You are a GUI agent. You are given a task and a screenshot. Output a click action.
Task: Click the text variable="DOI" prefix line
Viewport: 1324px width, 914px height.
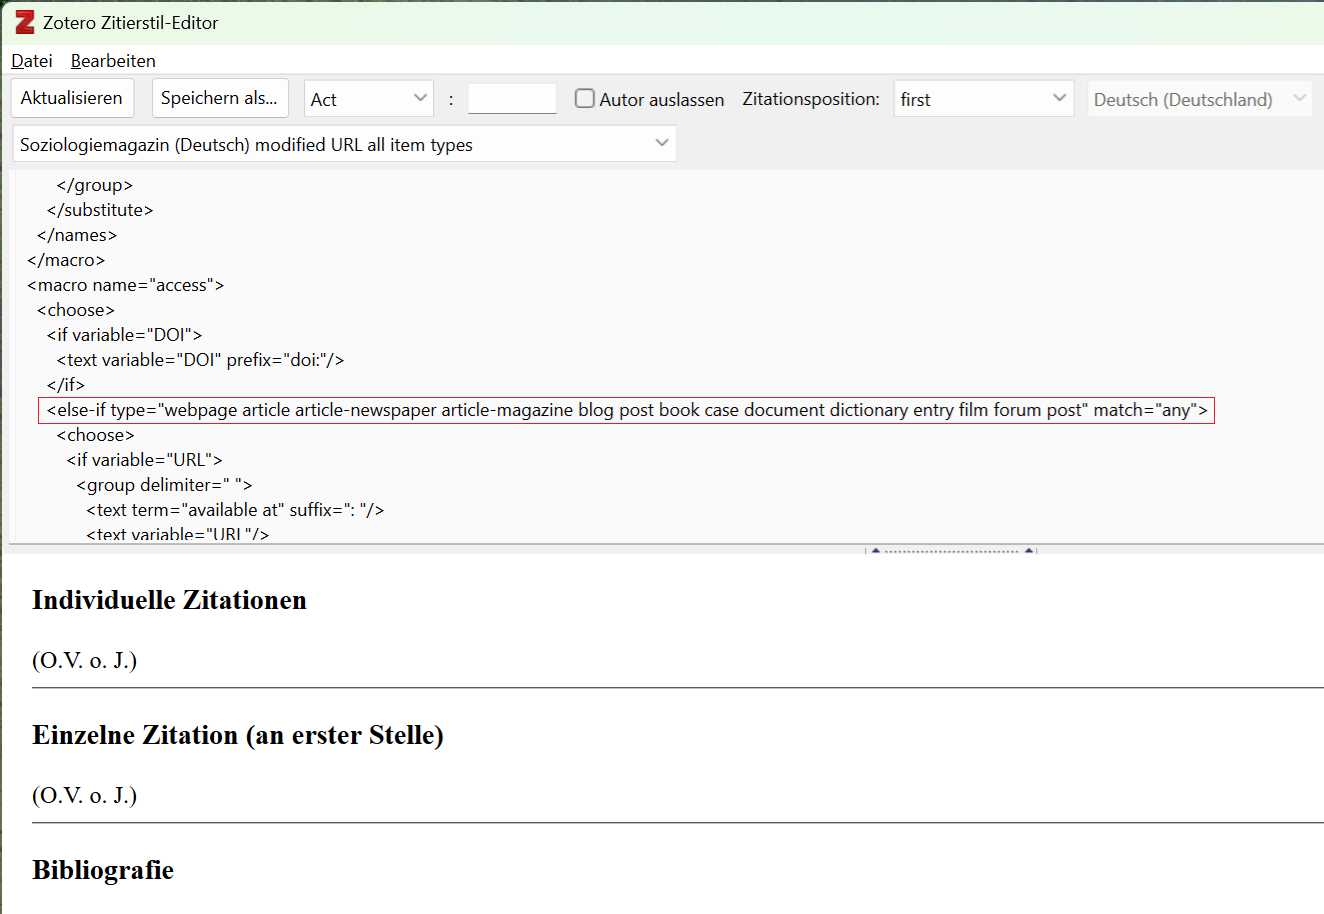[x=200, y=360]
